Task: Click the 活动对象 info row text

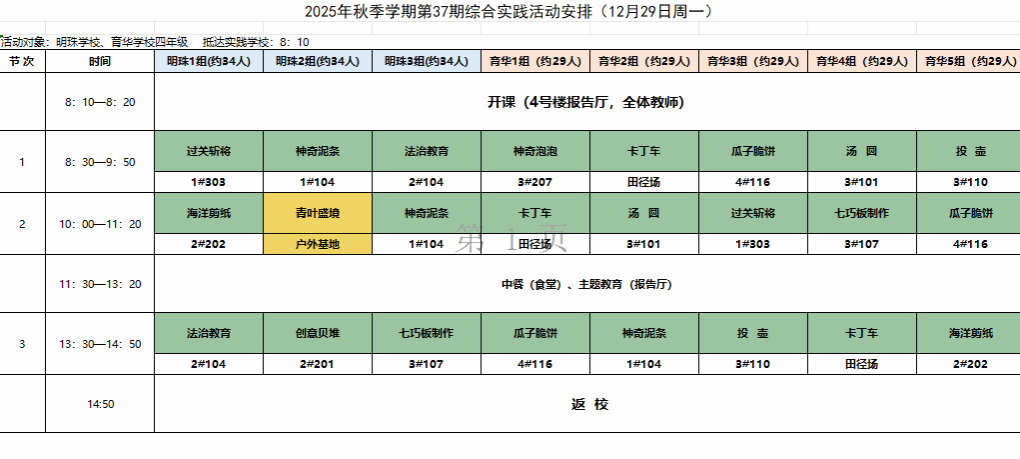Action: click(x=155, y=42)
